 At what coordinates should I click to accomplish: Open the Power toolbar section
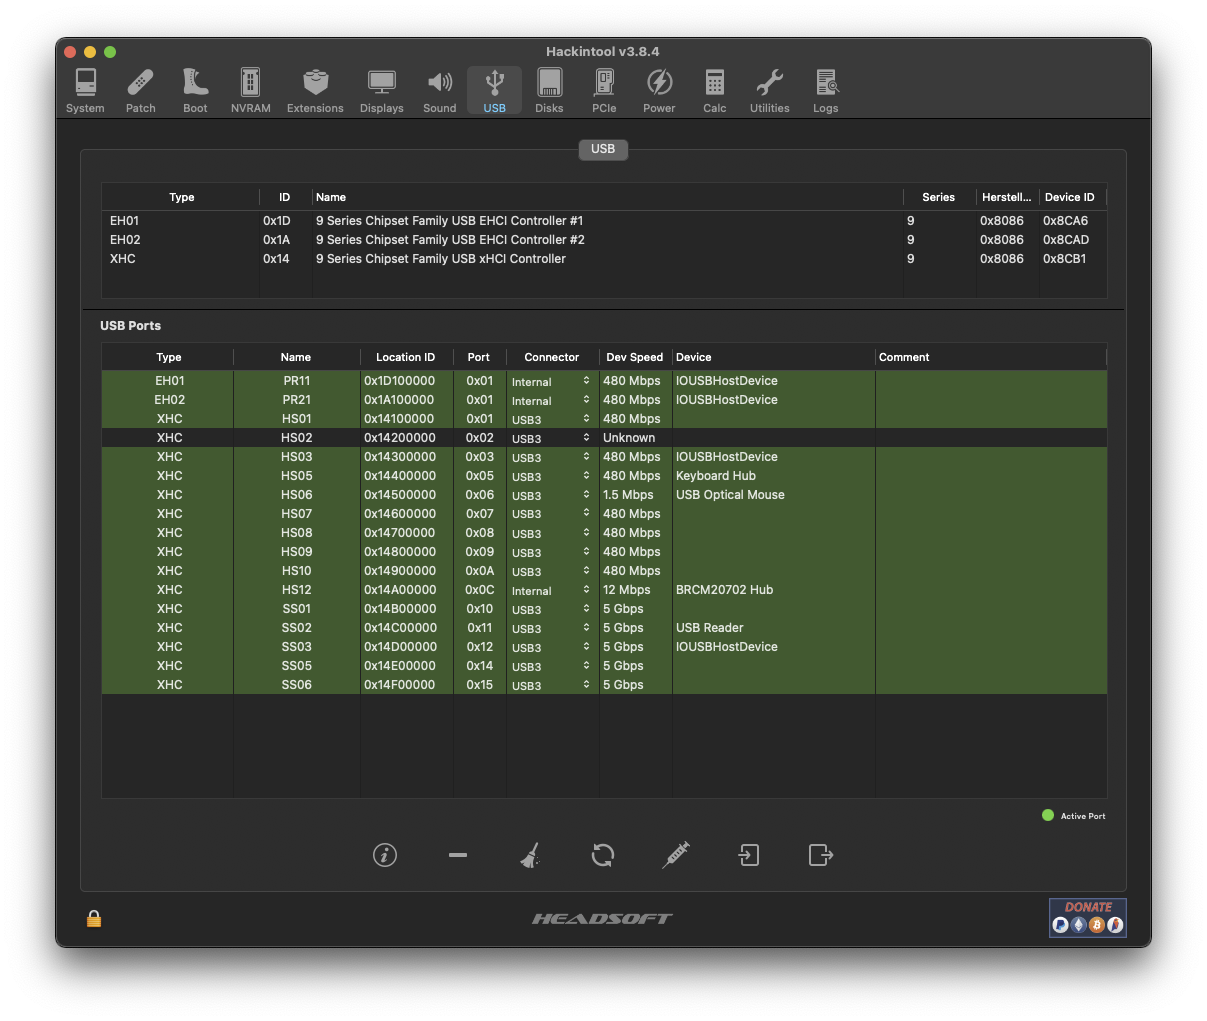tap(659, 91)
